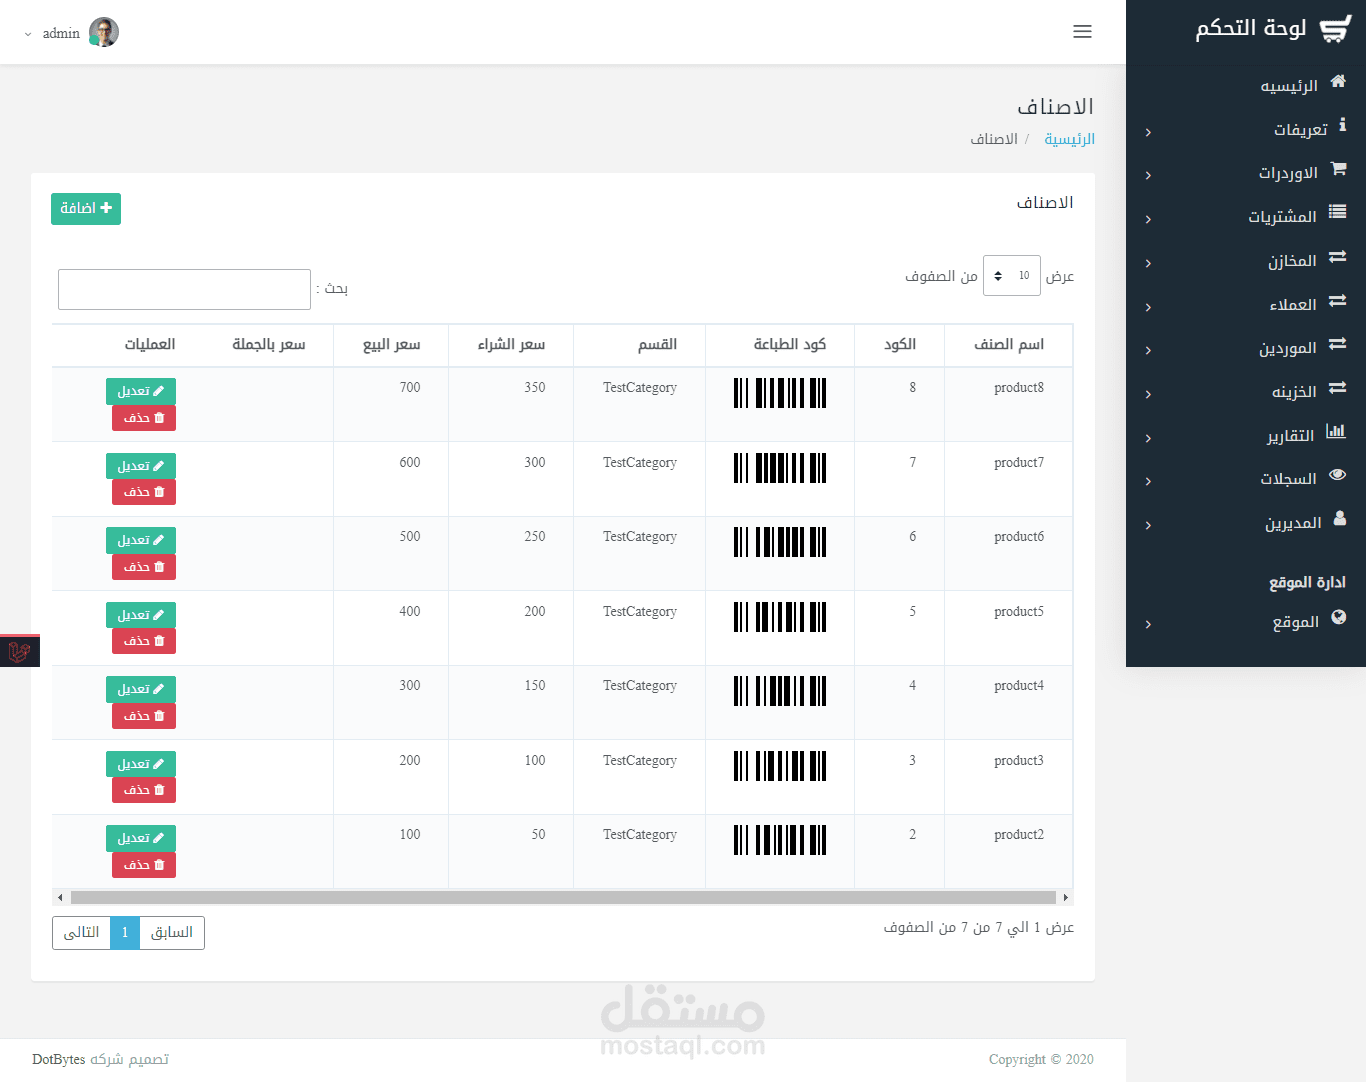Click the barcode of product8
This screenshot has height=1082, width=1366.
point(780,393)
